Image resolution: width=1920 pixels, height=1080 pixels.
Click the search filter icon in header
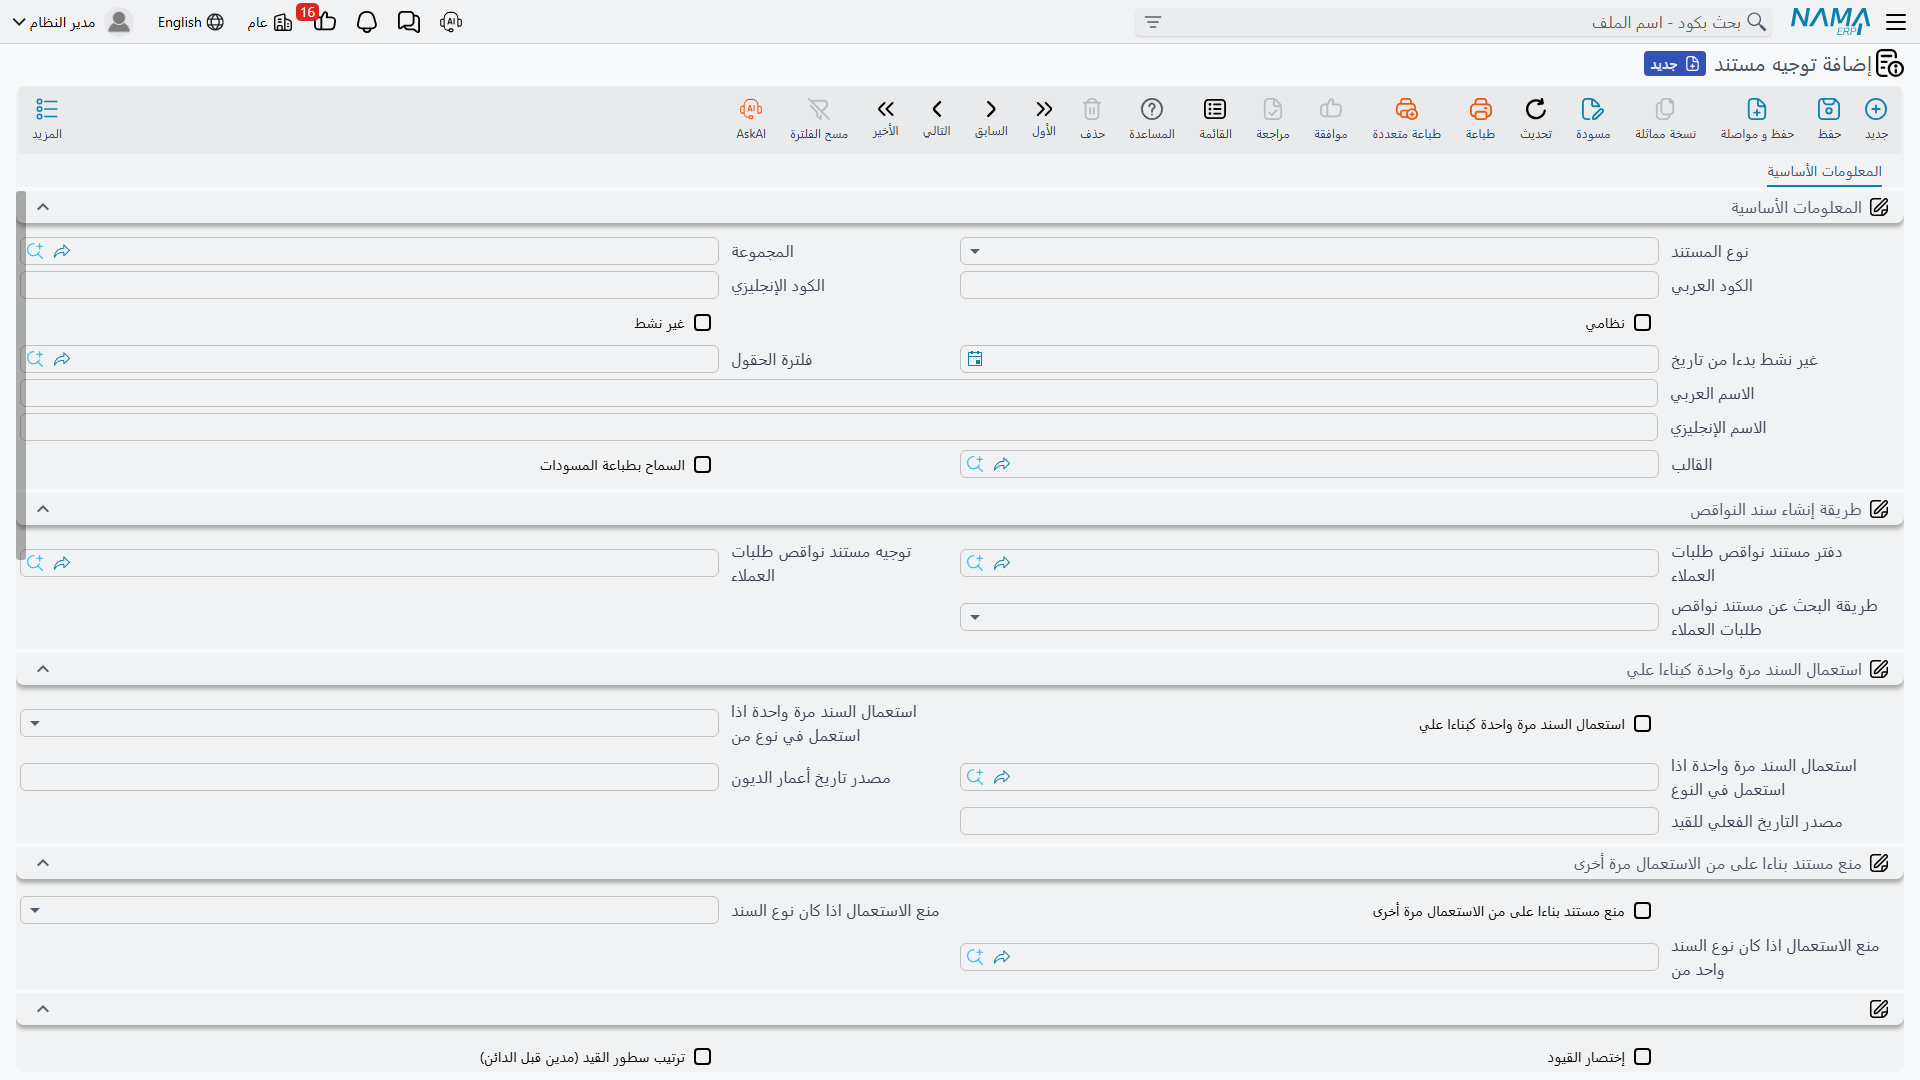click(1153, 22)
